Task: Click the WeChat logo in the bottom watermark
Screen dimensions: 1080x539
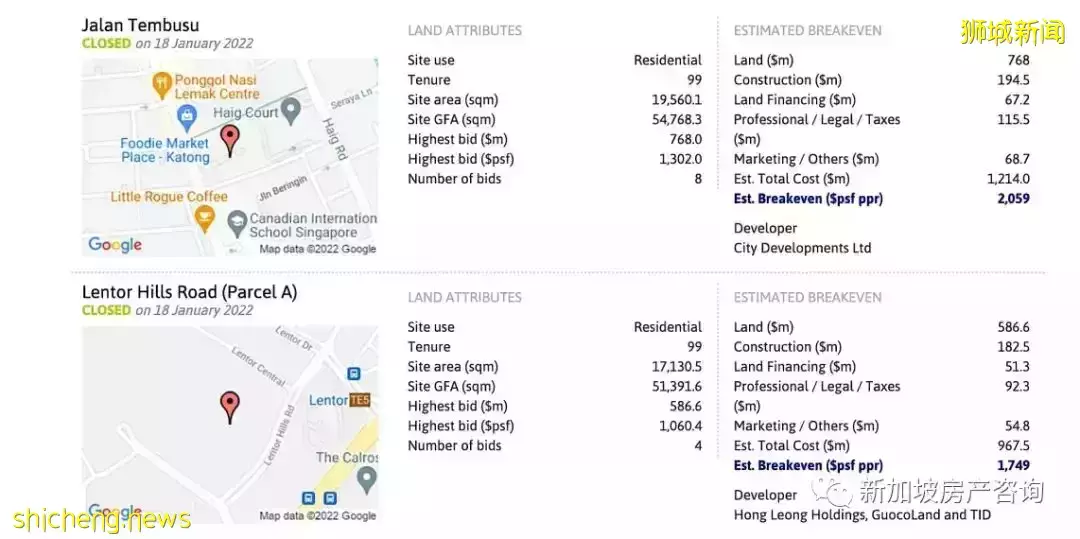Action: [828, 491]
